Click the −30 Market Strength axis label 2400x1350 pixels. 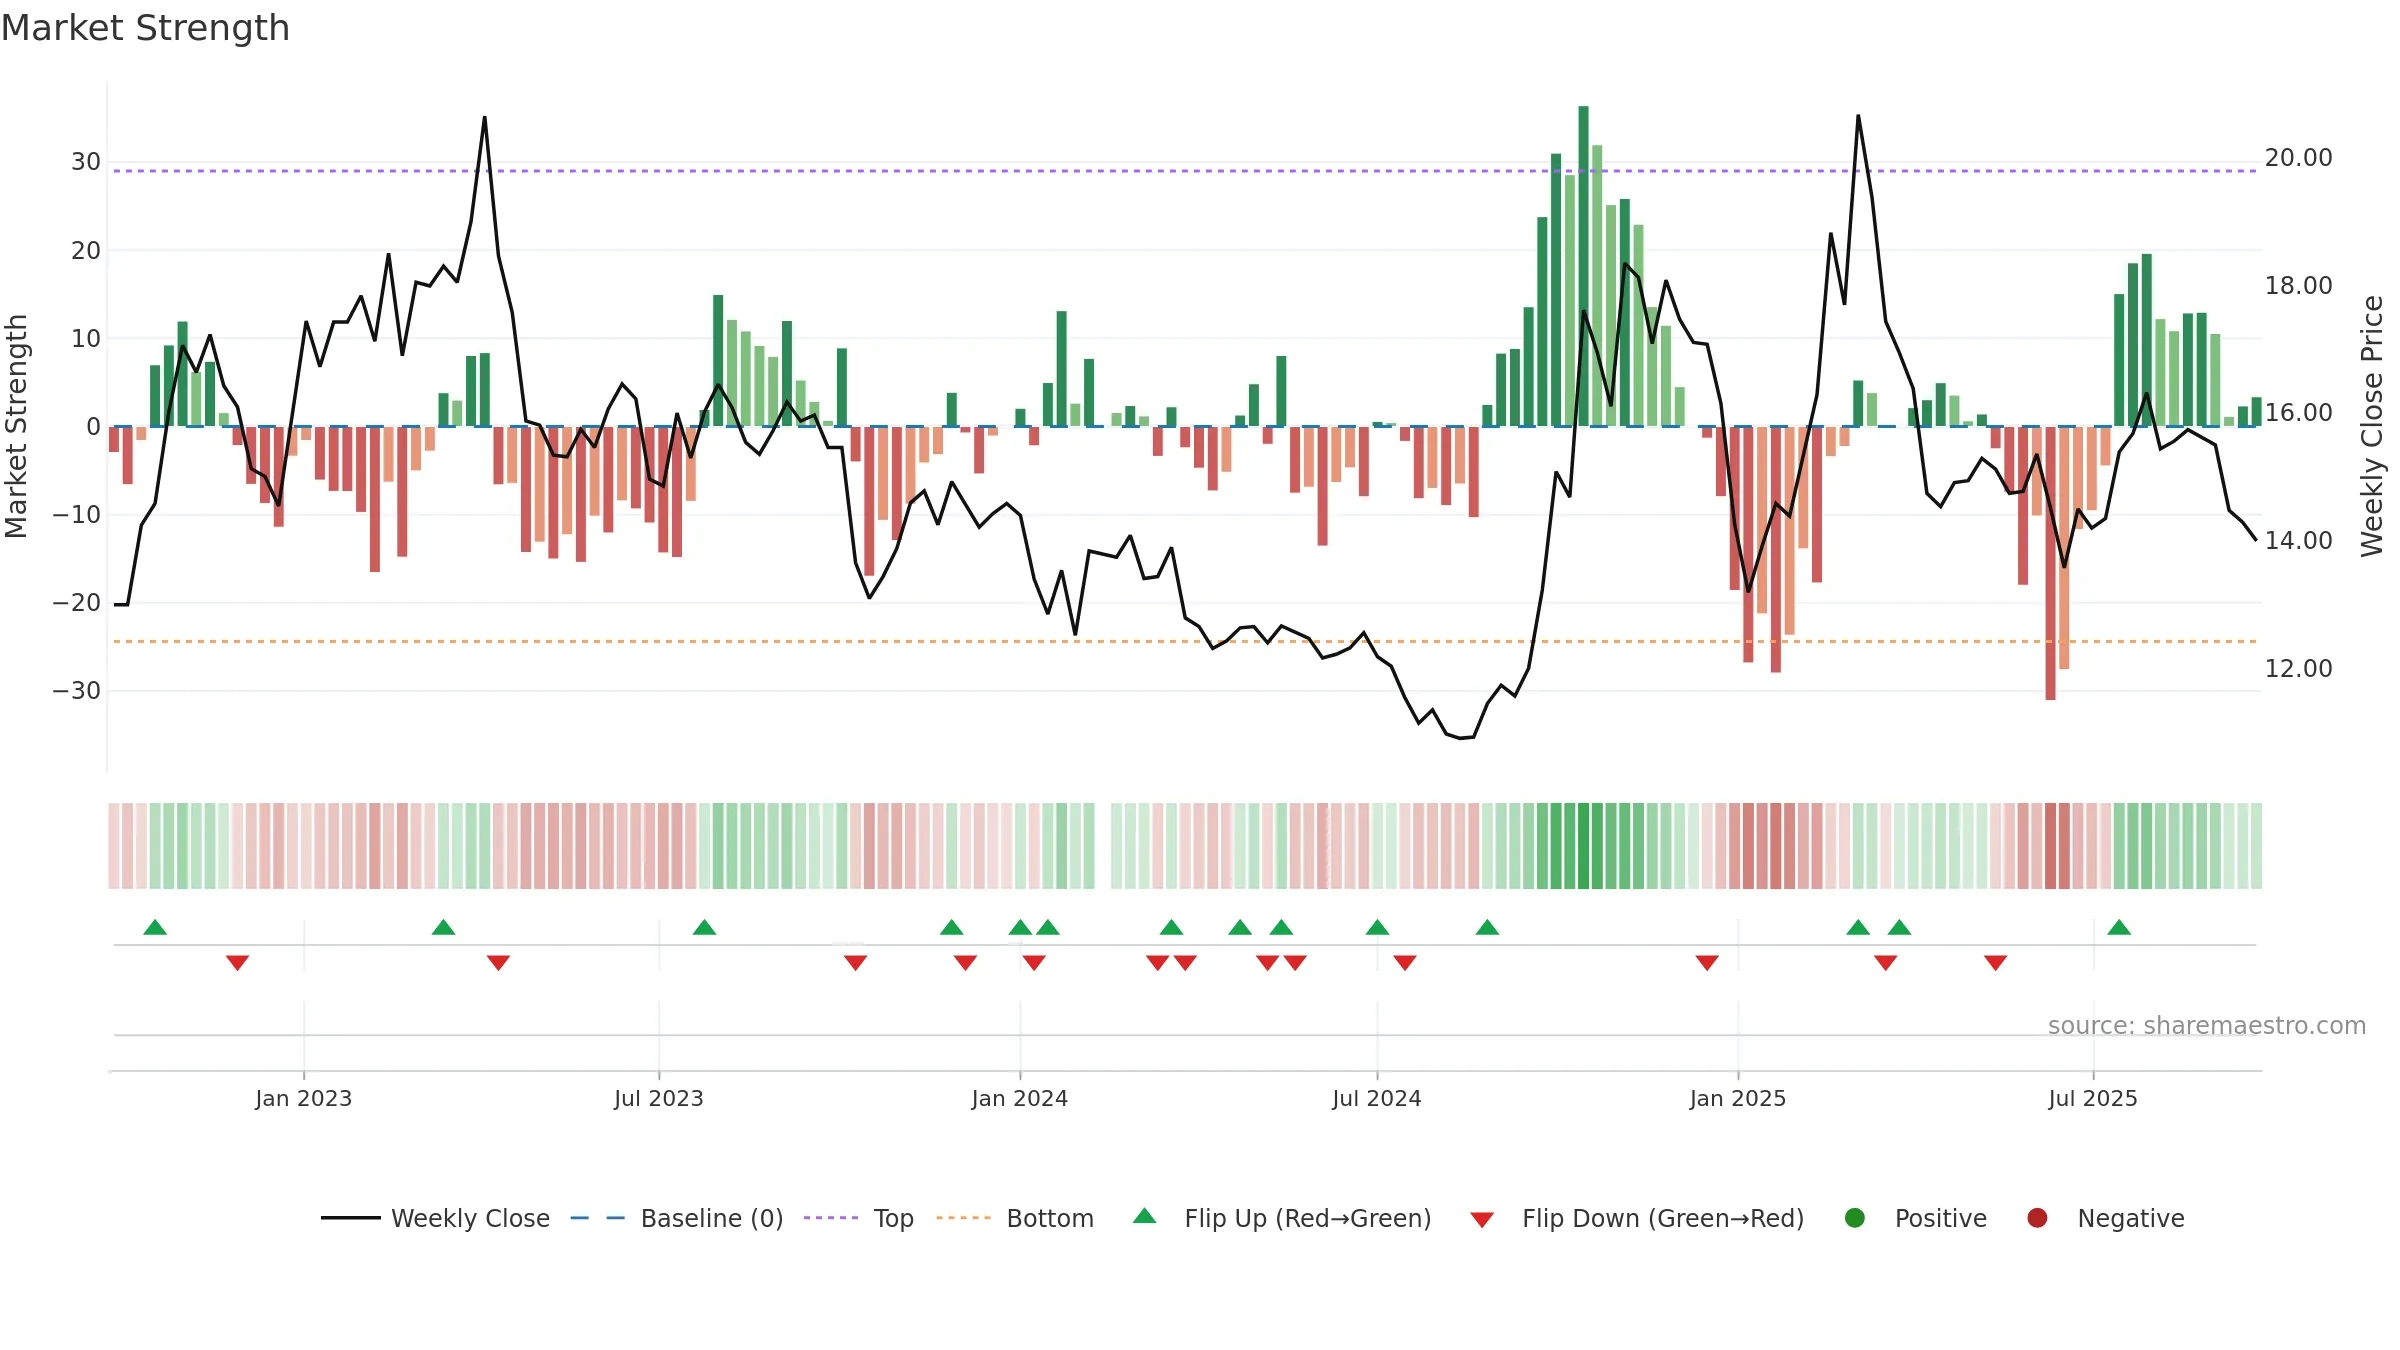(x=77, y=691)
